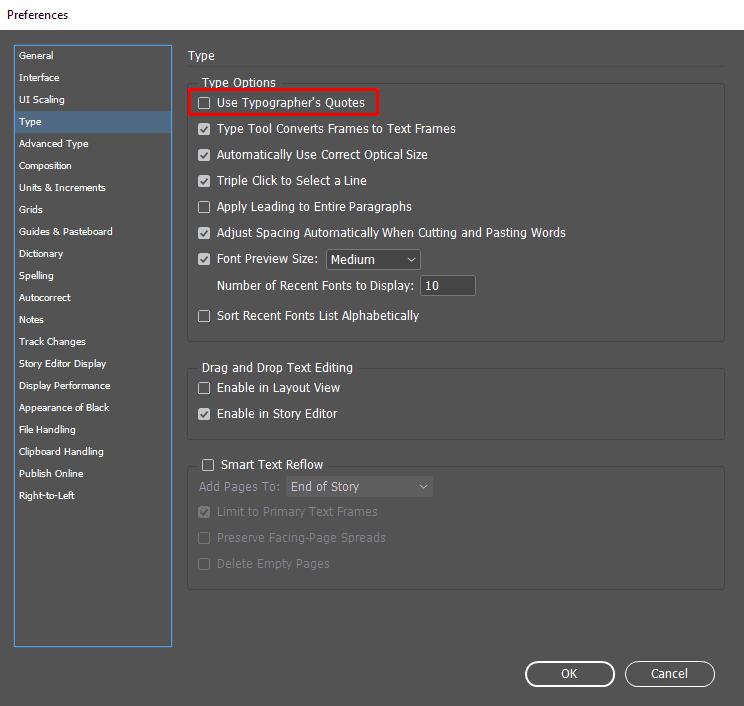Switch to Advanced Type preferences
Viewport: 744px width, 706px height.
[x=54, y=144]
